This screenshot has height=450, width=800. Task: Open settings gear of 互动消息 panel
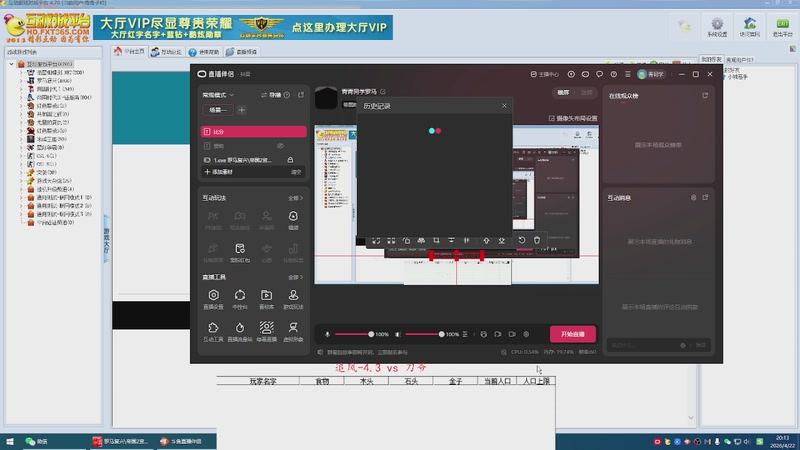[x=693, y=197]
